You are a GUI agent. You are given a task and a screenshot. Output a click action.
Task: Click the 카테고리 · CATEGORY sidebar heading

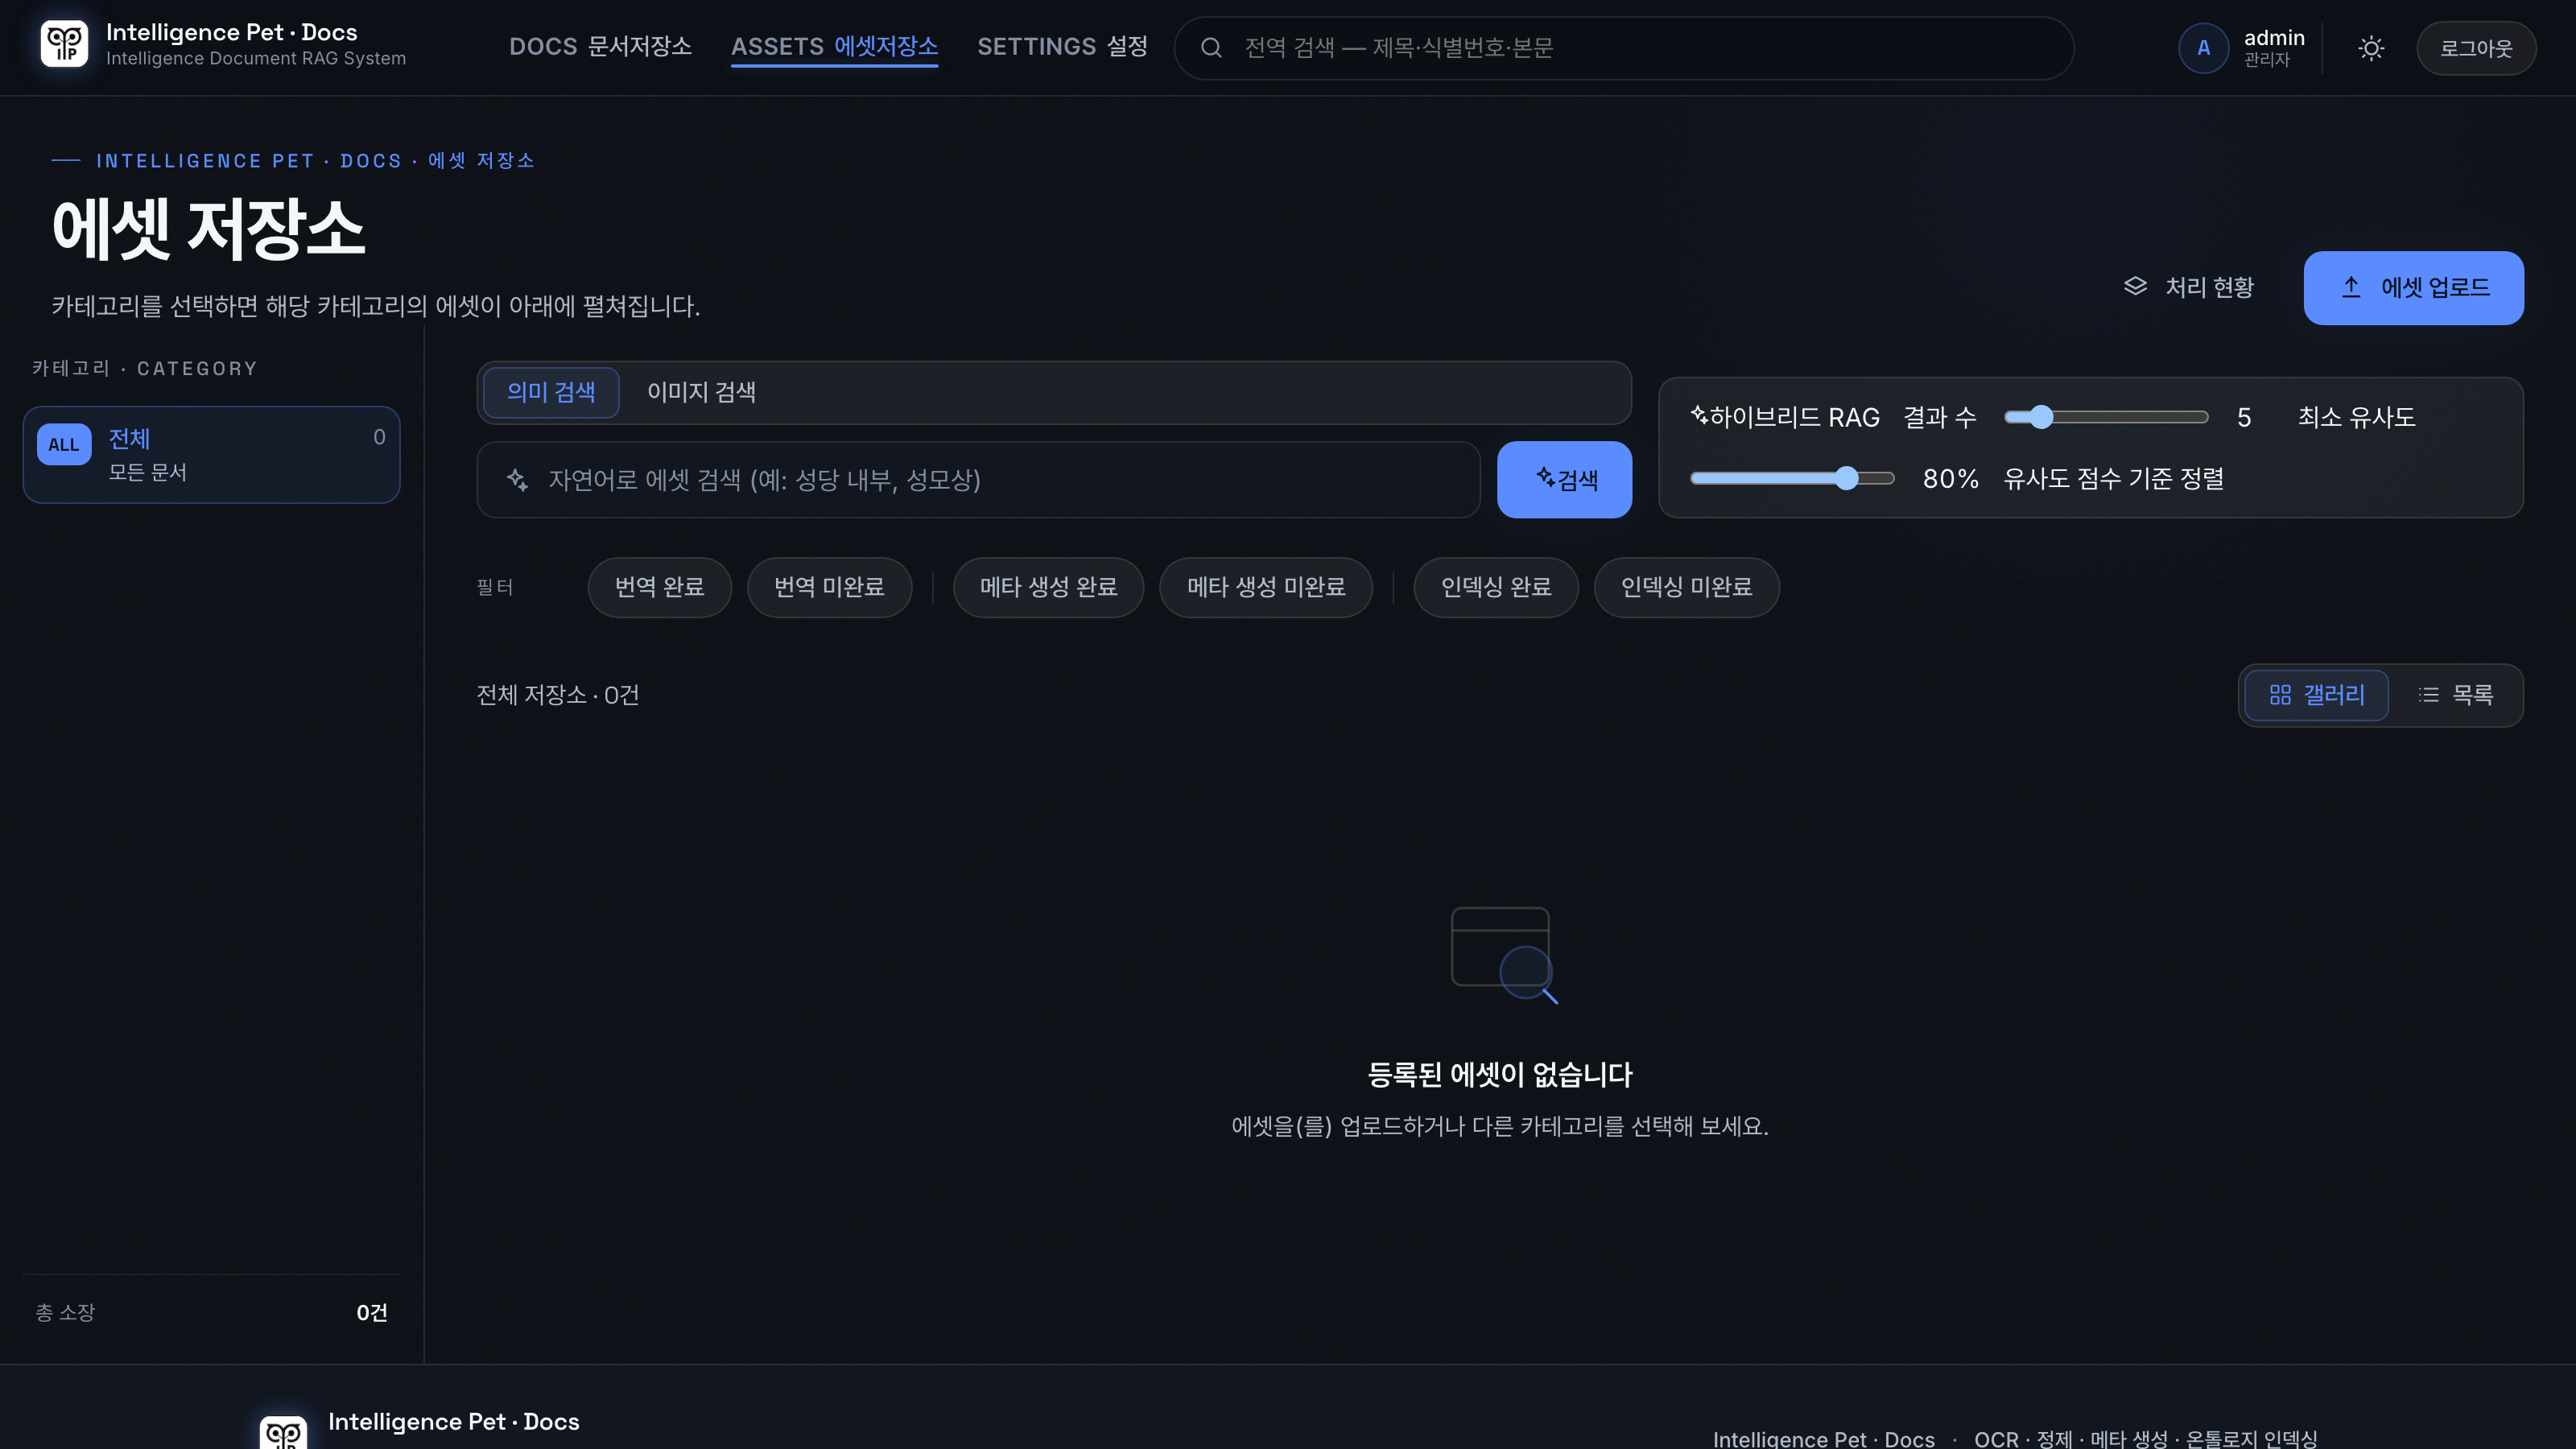click(x=144, y=369)
